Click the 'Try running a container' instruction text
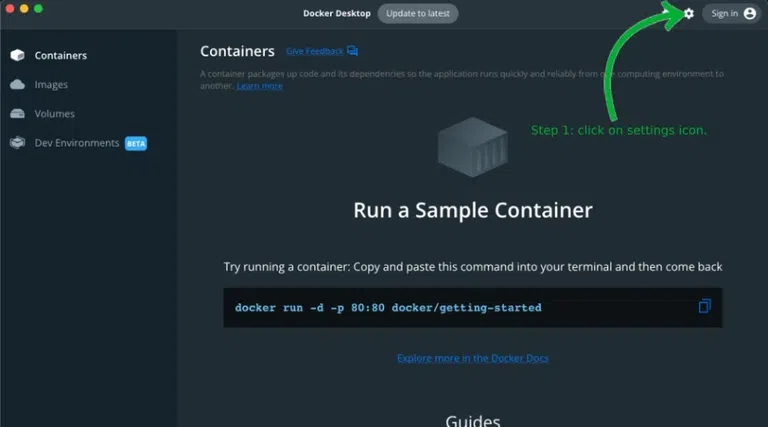Screen dimensions: 768x427 click(473, 267)
